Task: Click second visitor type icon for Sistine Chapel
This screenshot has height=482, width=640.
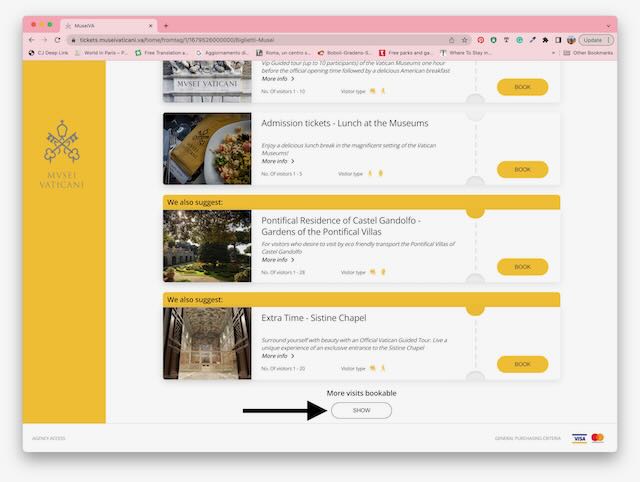Action: (383, 368)
